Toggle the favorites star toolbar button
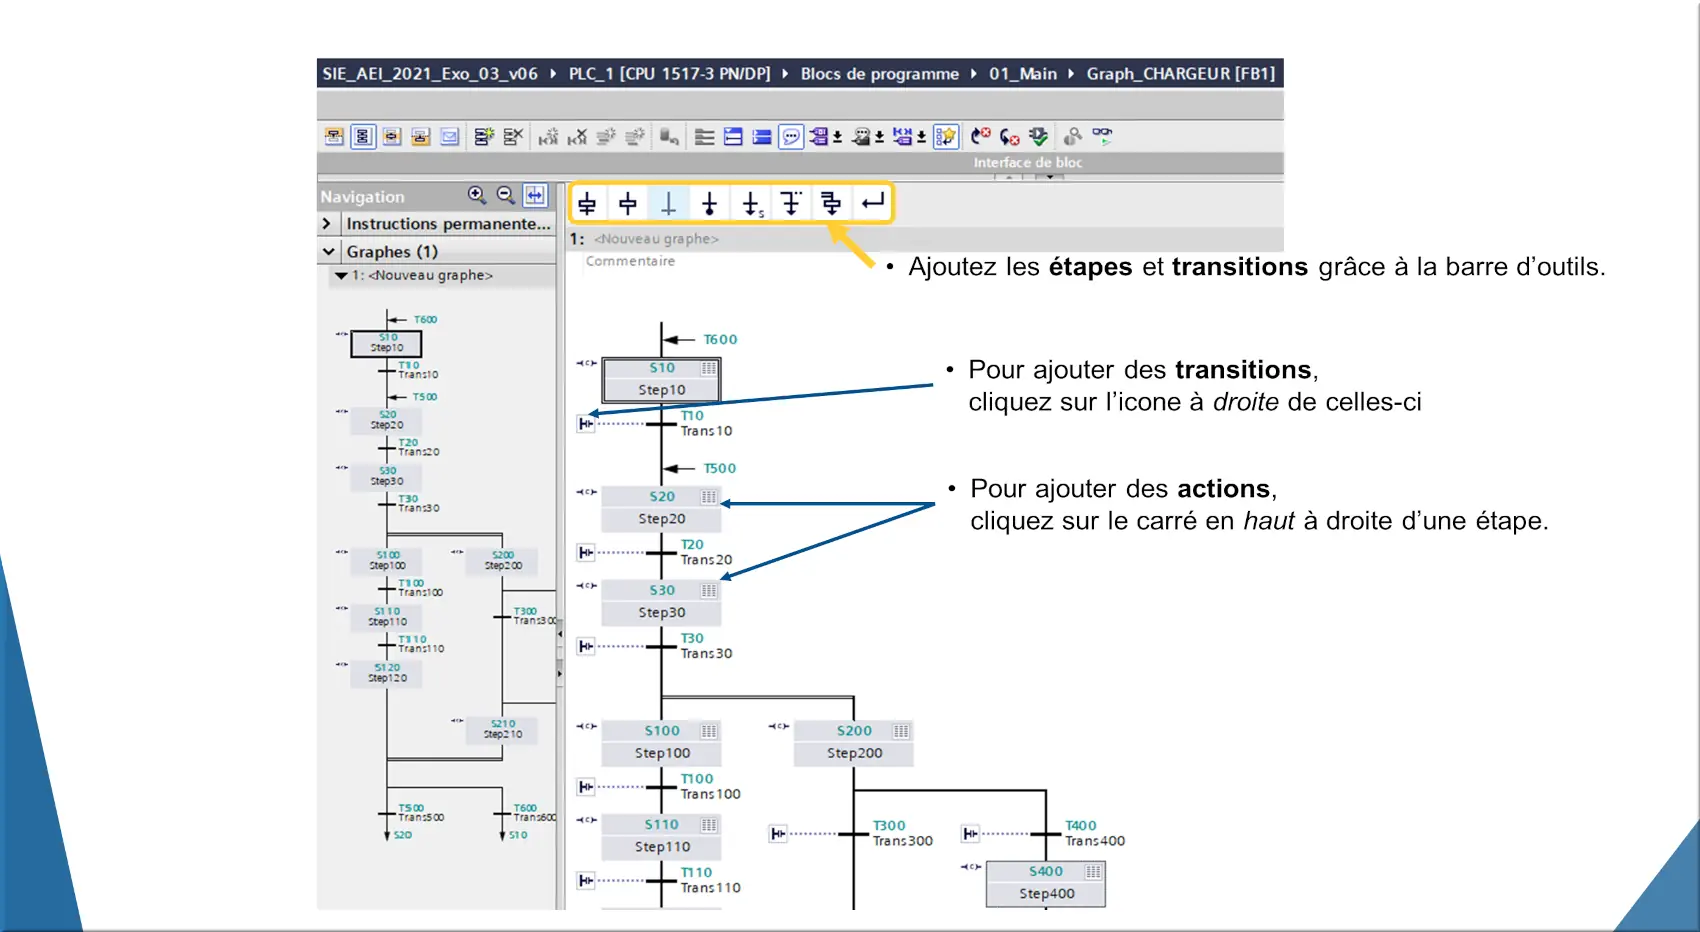Viewport: 1700px width, 932px height. [x=945, y=136]
